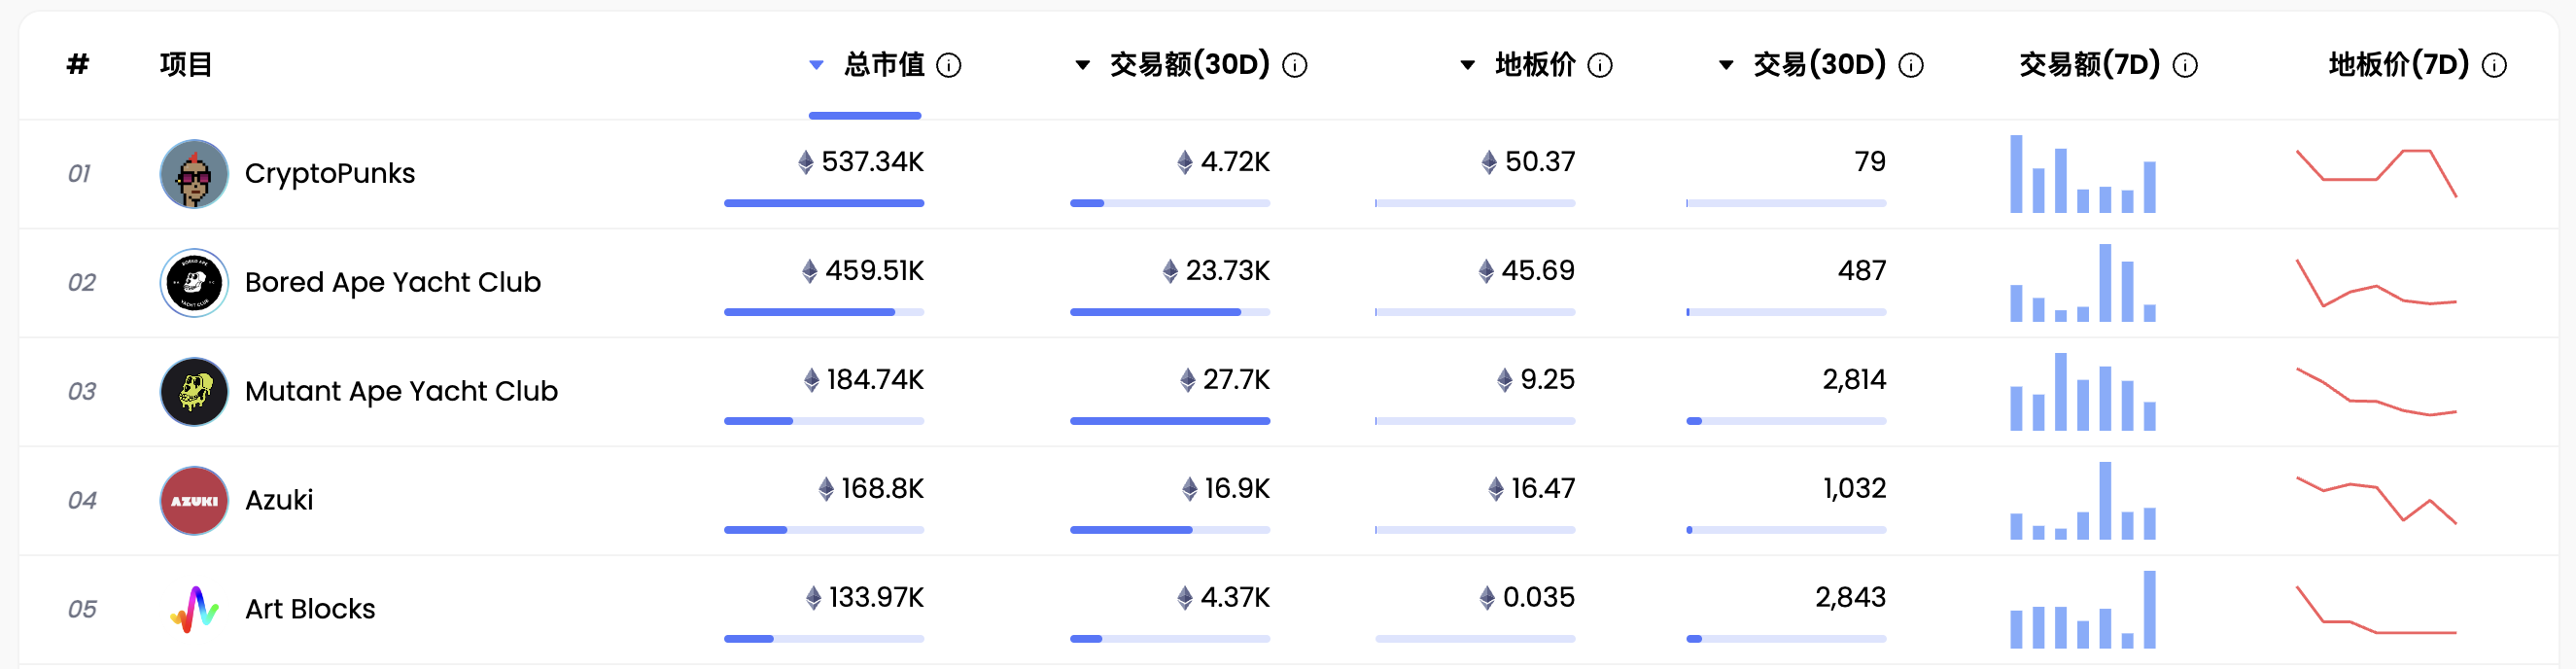This screenshot has height=669, width=2576.
Task: Click info icon beside 交易额(7D)
Action: (2185, 66)
